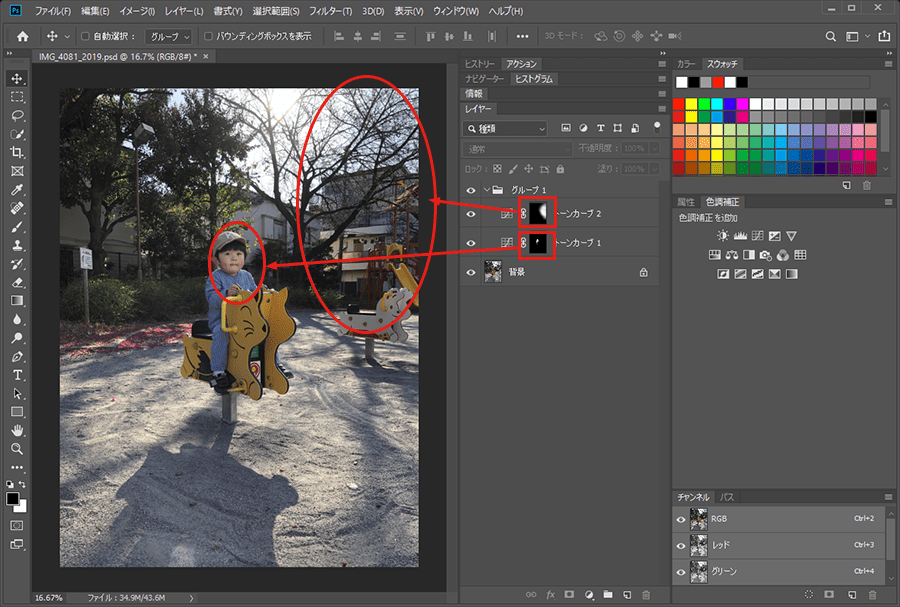The height and width of the screenshot is (607, 900).
Task: Switch to the パス tab
Action: (x=728, y=497)
